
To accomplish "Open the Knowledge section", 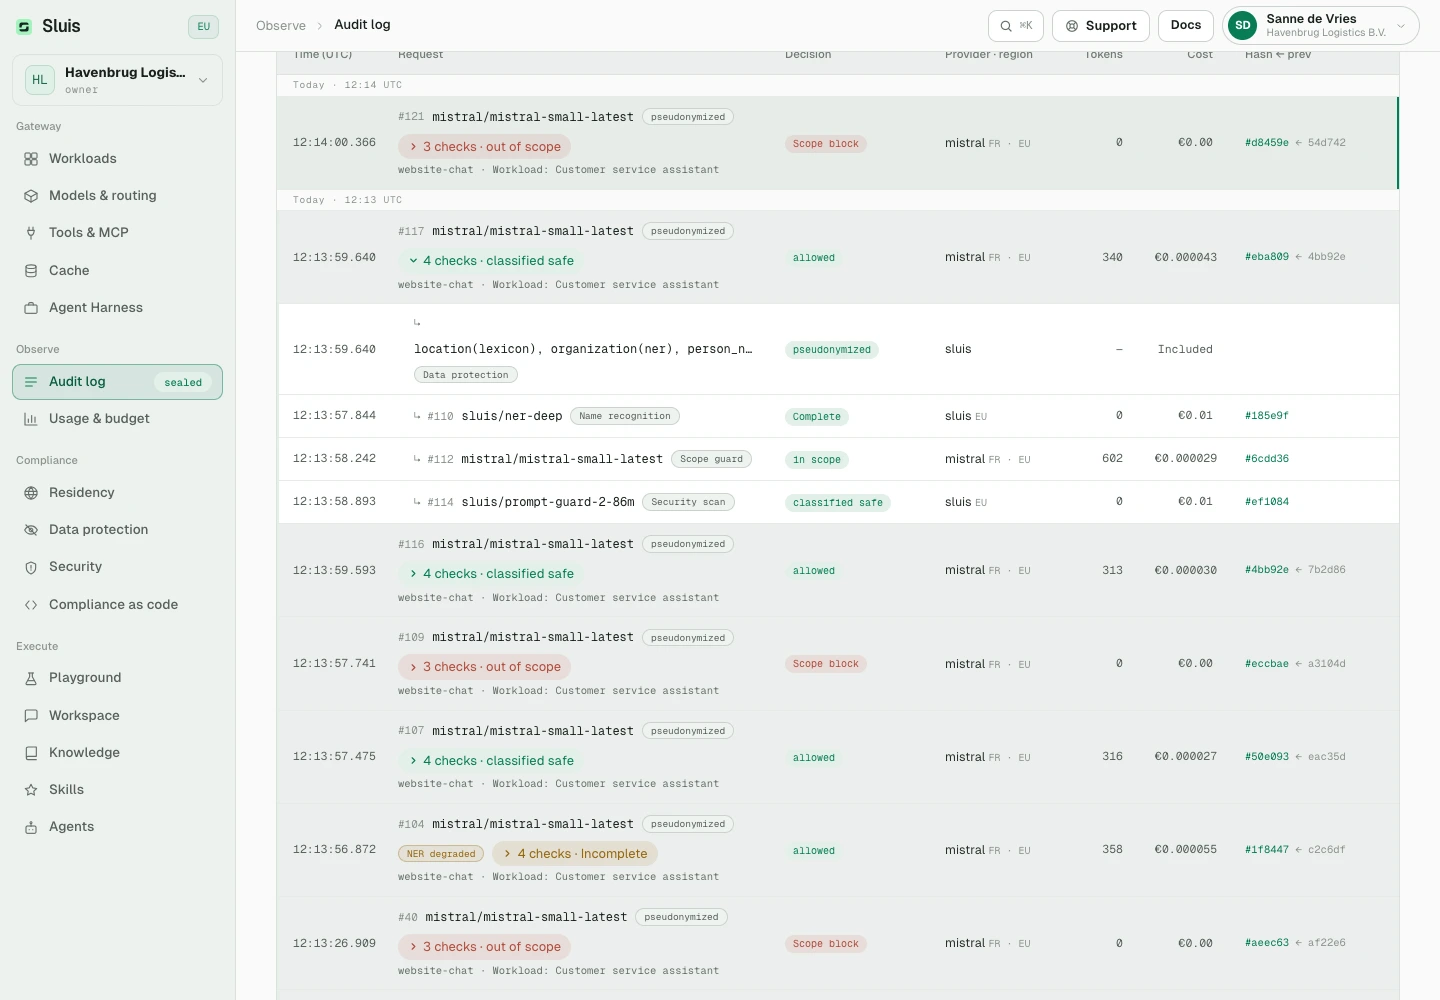I will [x=117, y=753].
